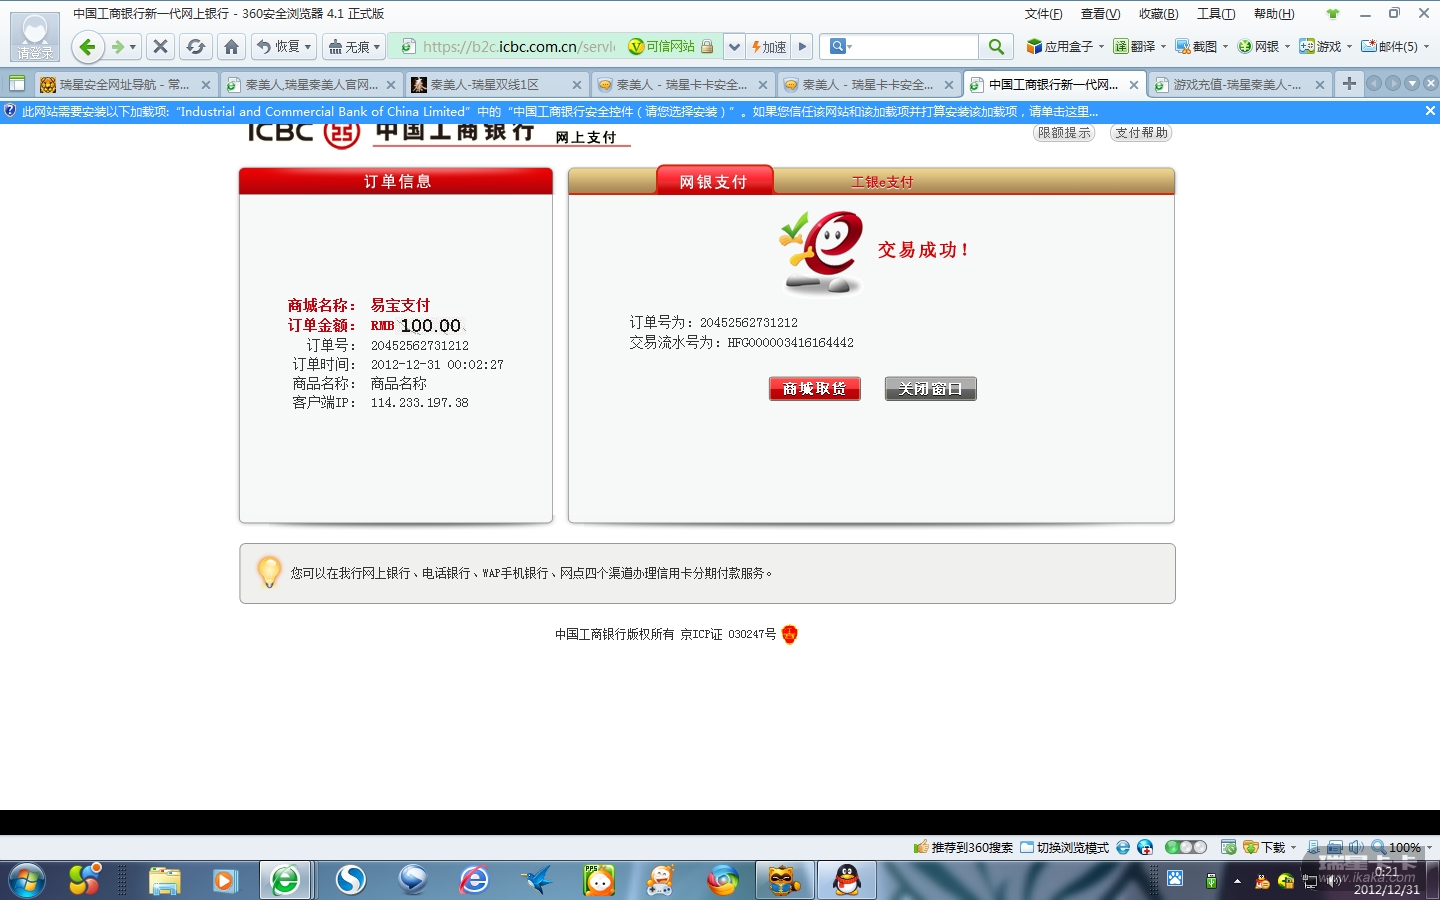Stop loading with the X toolbar button
The image size is (1440, 900).
point(160,47)
